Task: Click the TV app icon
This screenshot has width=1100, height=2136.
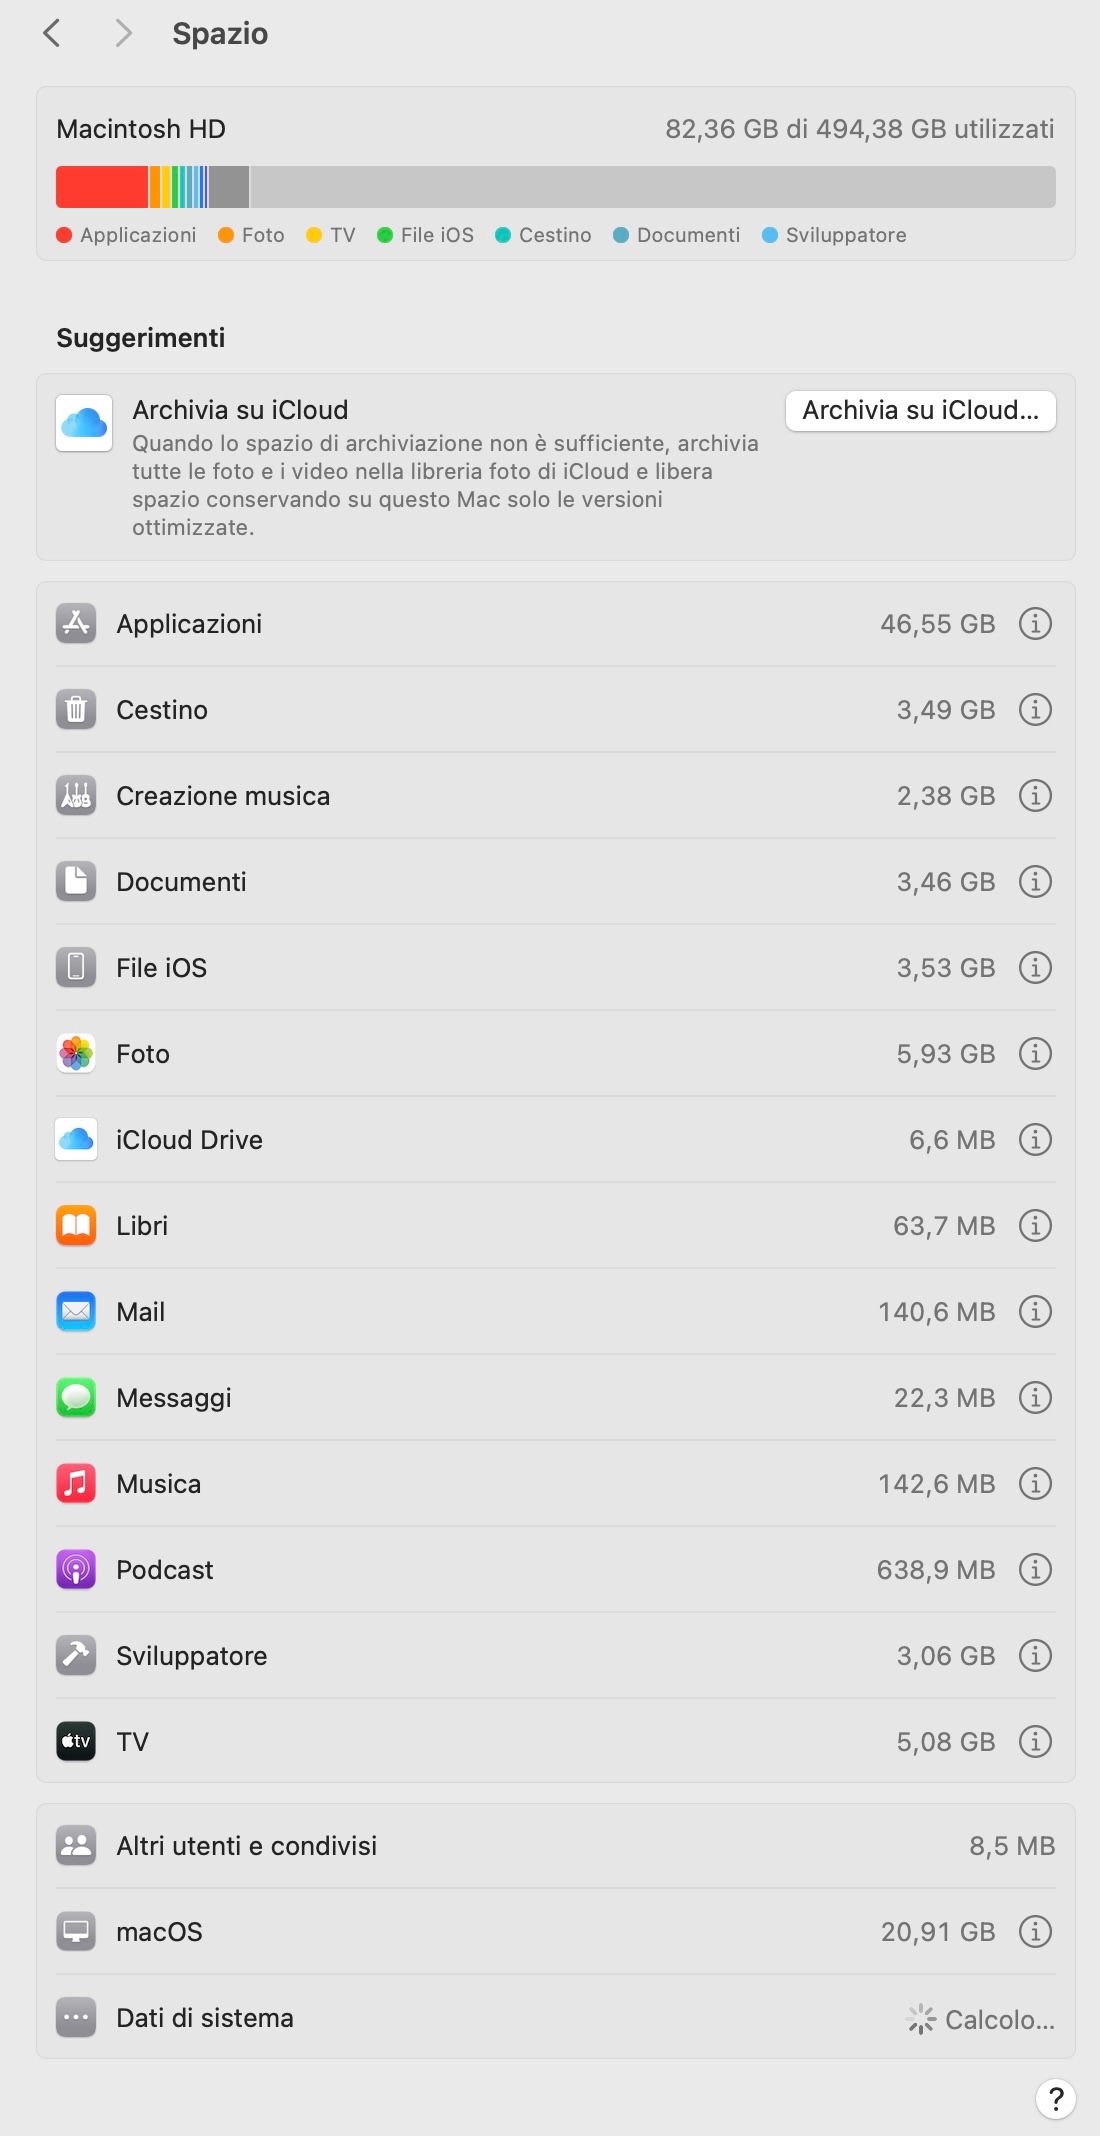Action: pos(76,1742)
